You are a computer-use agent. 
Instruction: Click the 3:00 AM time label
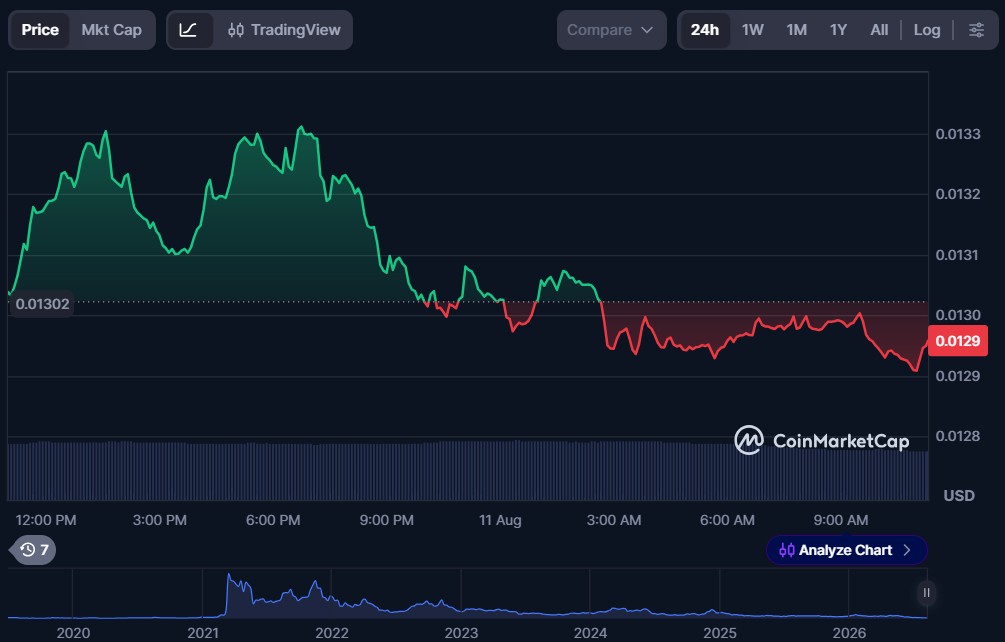[x=614, y=520]
